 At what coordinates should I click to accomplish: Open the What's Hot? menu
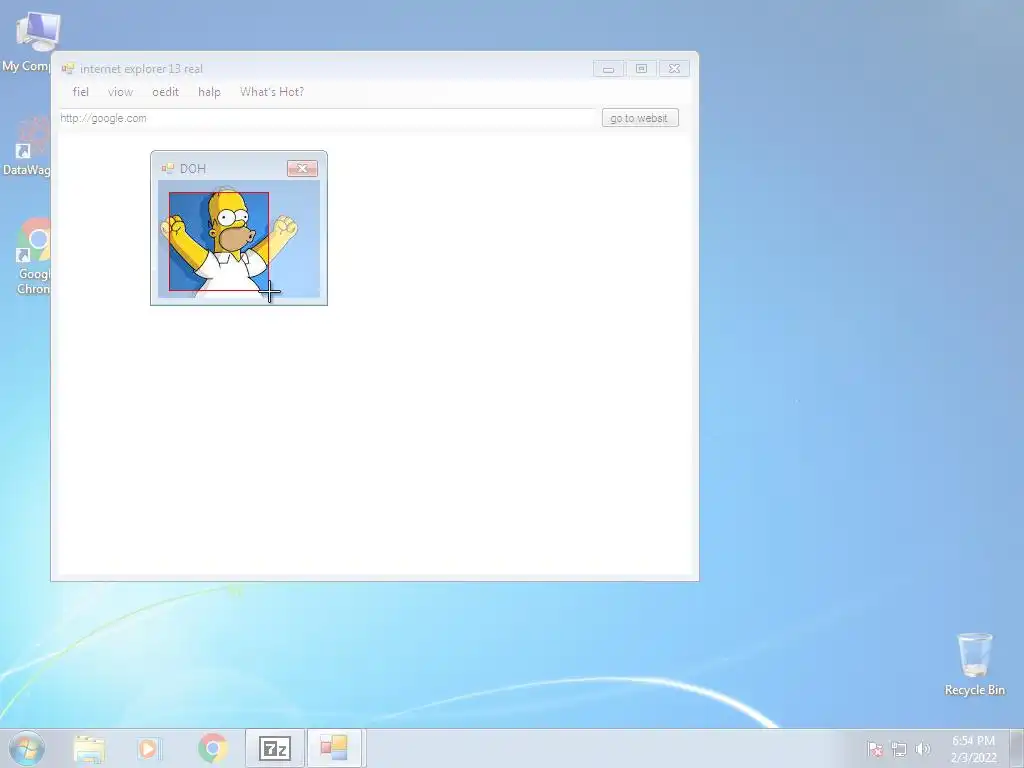pyautogui.click(x=272, y=92)
